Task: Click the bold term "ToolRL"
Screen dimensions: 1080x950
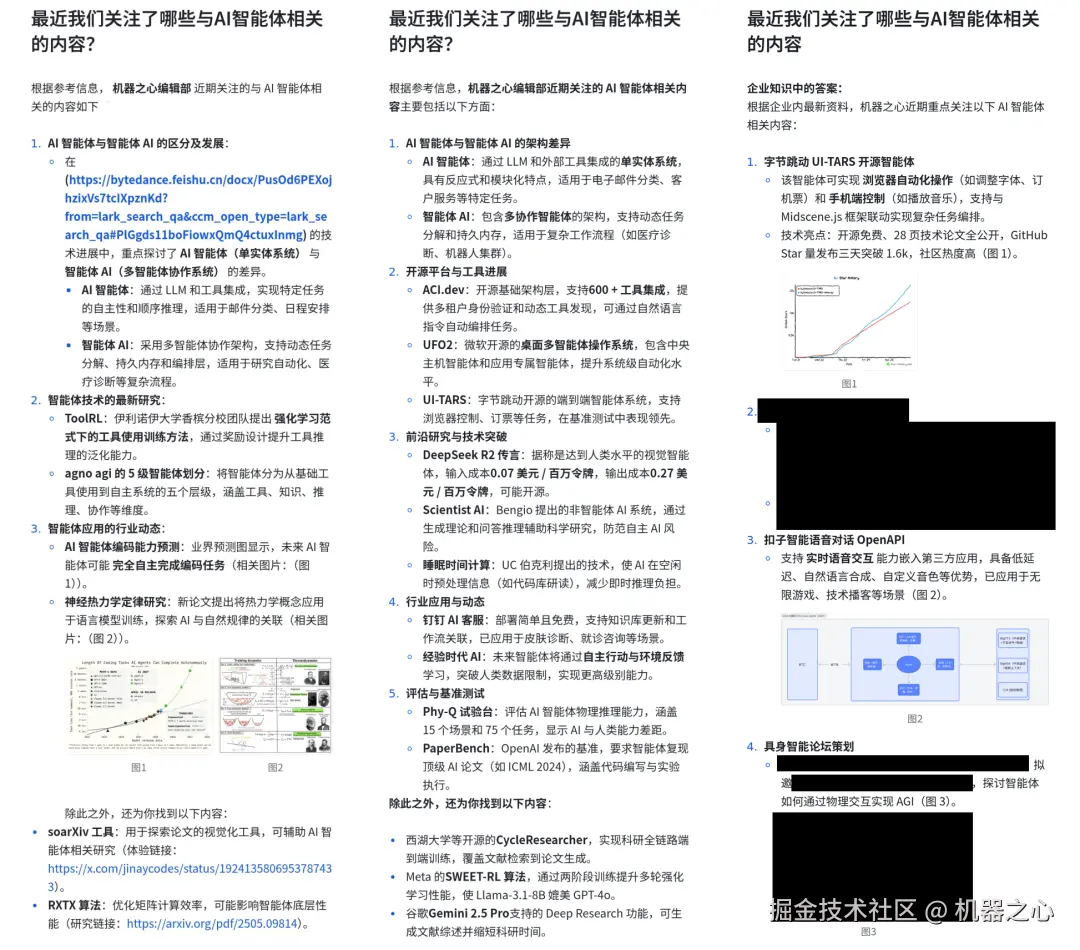Action: (84, 419)
